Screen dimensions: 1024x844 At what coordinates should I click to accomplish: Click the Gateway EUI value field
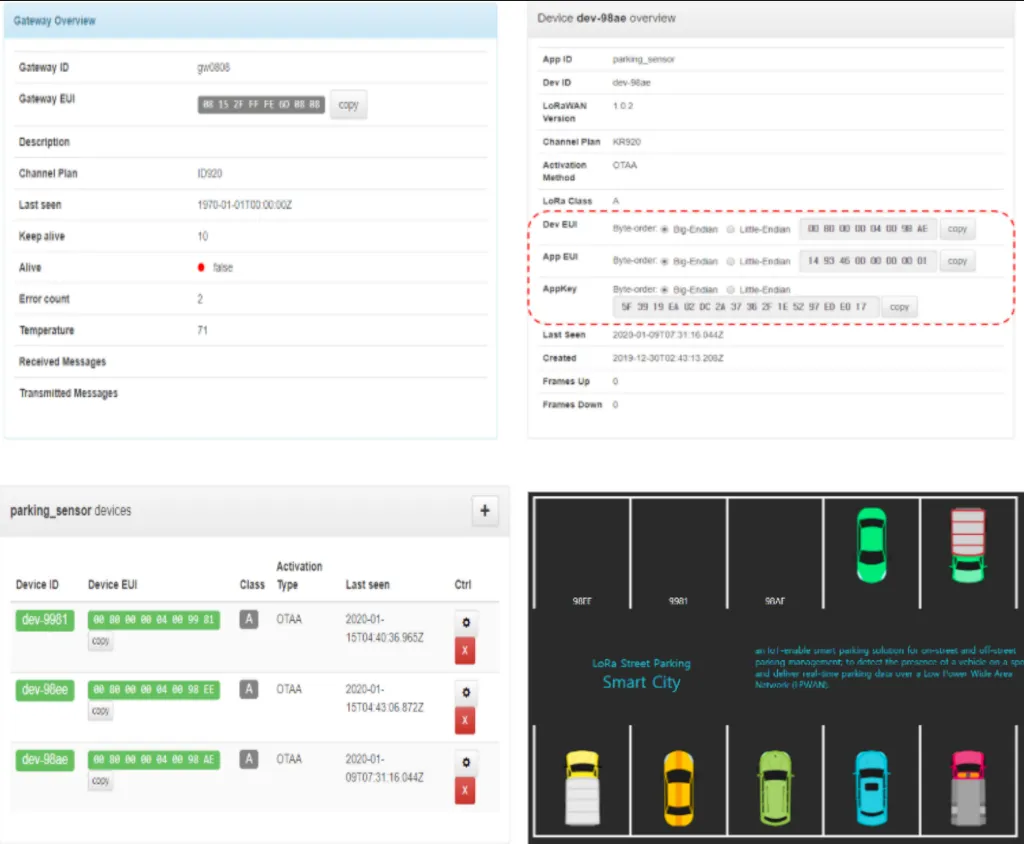[261, 105]
